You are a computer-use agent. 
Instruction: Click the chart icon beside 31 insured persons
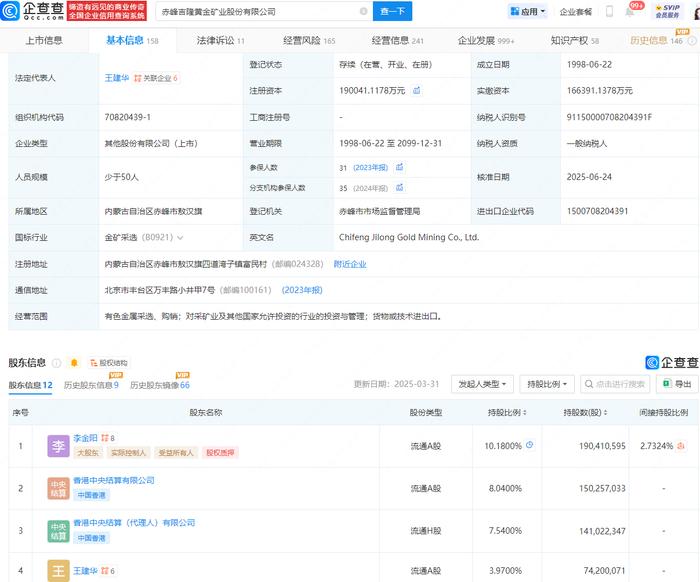pyautogui.click(x=400, y=167)
